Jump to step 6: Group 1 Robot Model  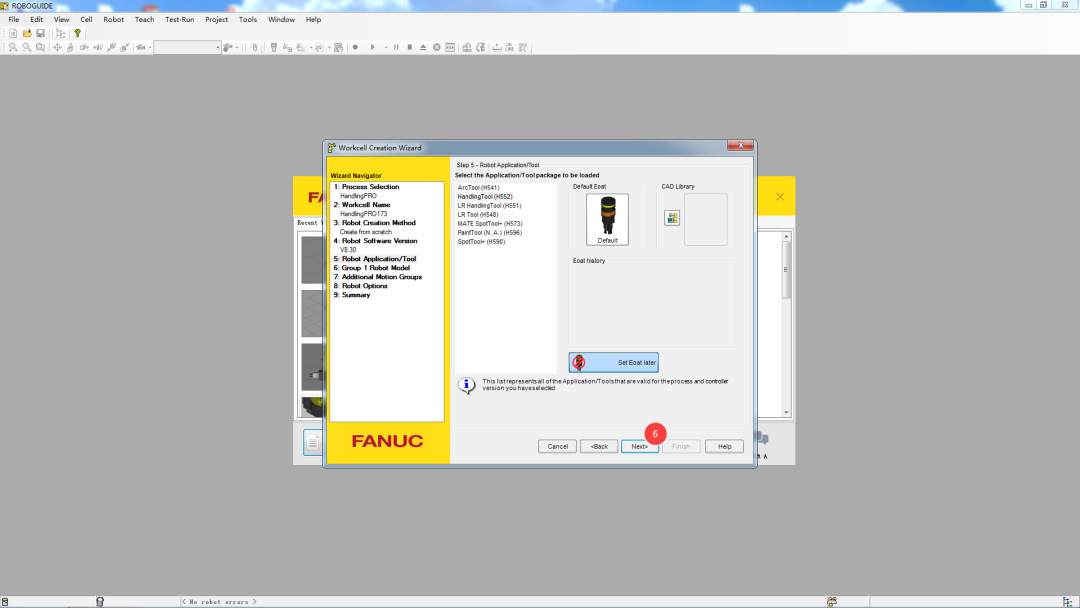click(372, 268)
